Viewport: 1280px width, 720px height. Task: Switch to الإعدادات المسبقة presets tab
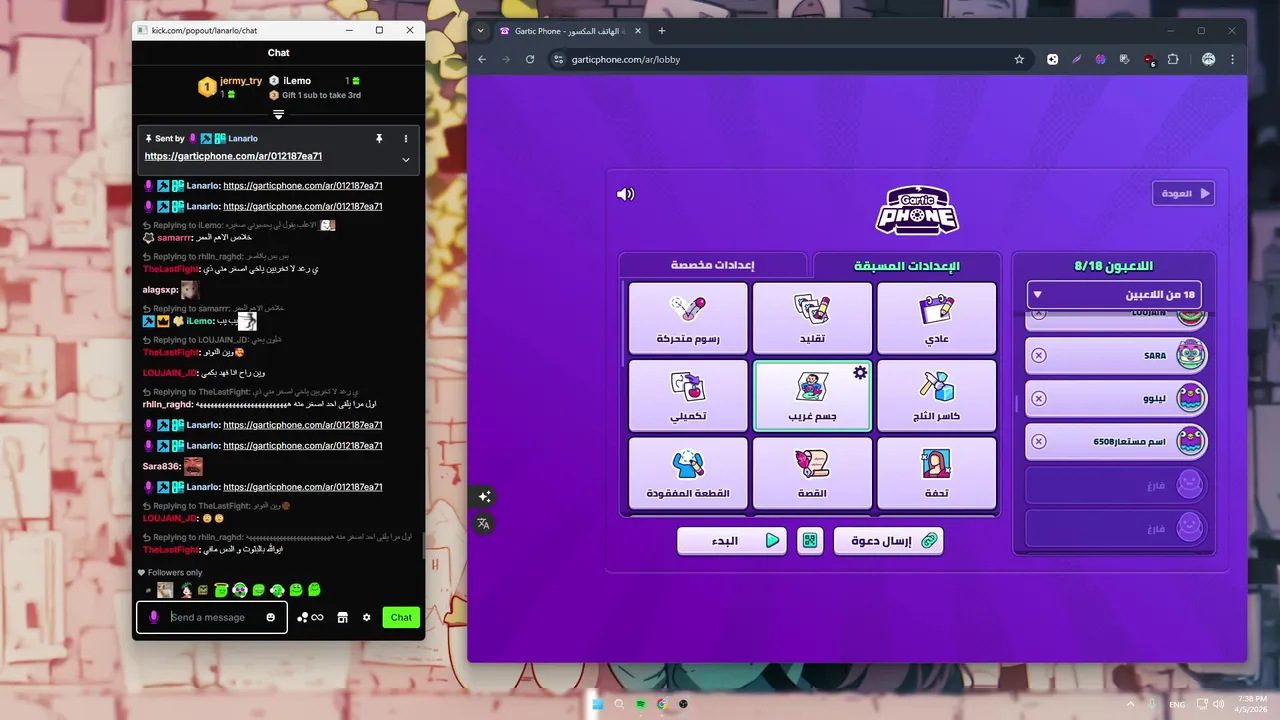pyautogui.click(x=906, y=266)
